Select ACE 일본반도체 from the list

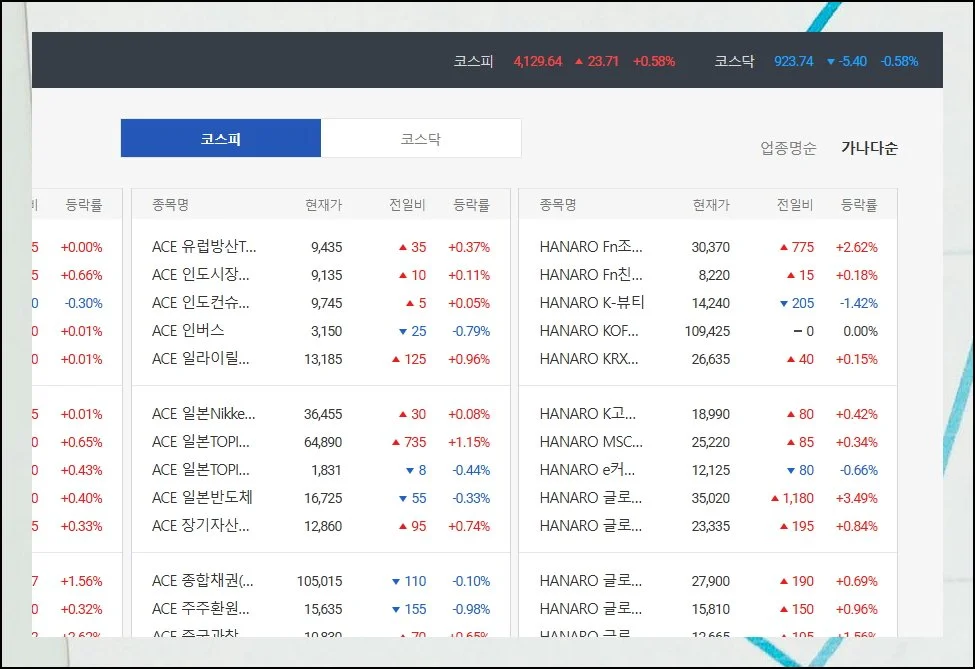(x=201, y=498)
